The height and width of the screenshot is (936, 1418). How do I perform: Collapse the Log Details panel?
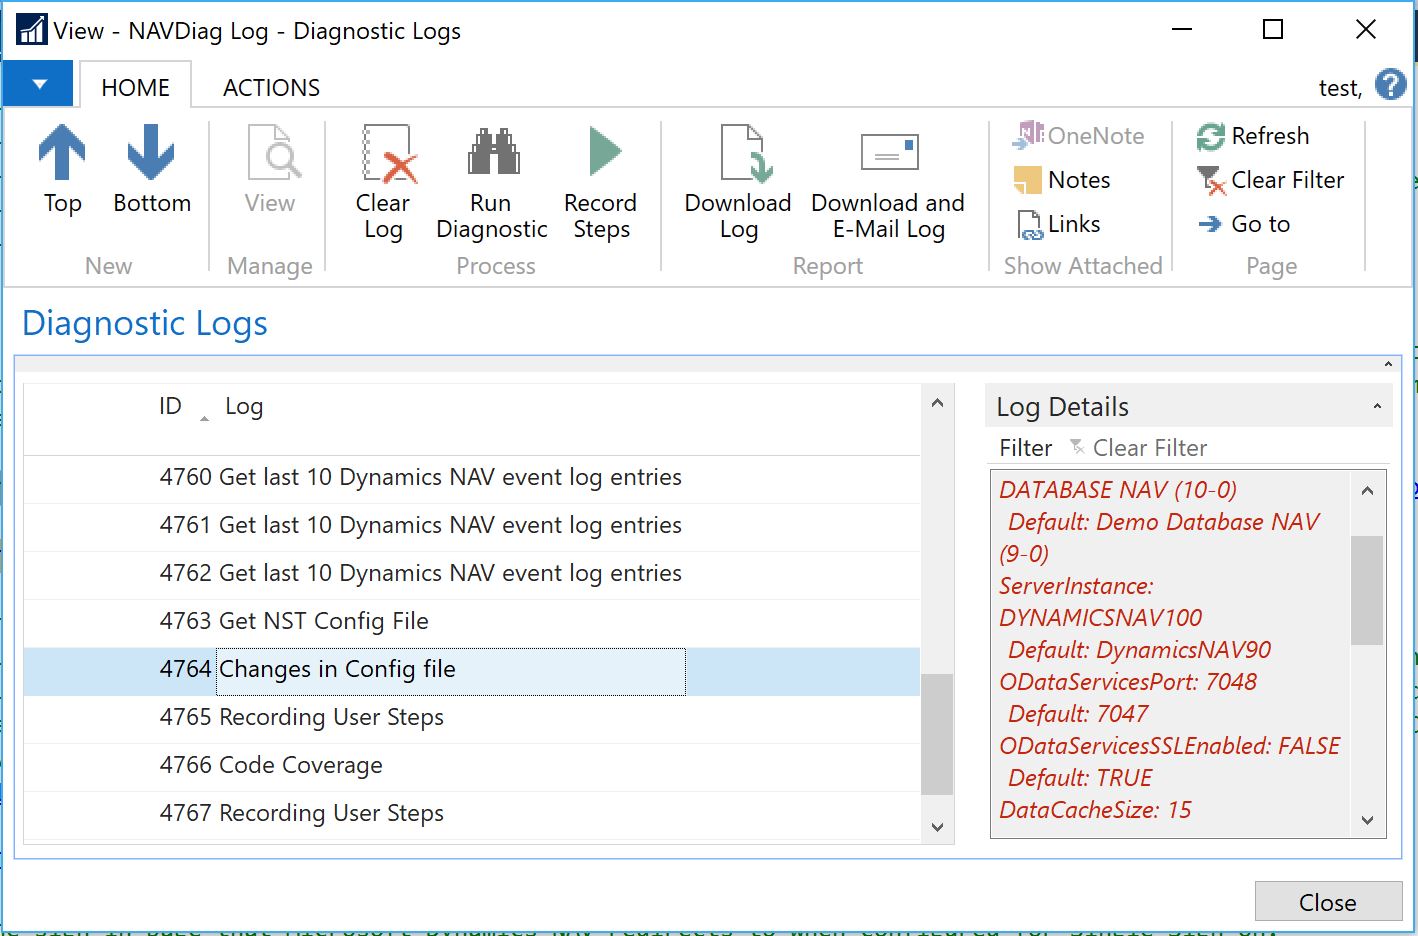1377,407
